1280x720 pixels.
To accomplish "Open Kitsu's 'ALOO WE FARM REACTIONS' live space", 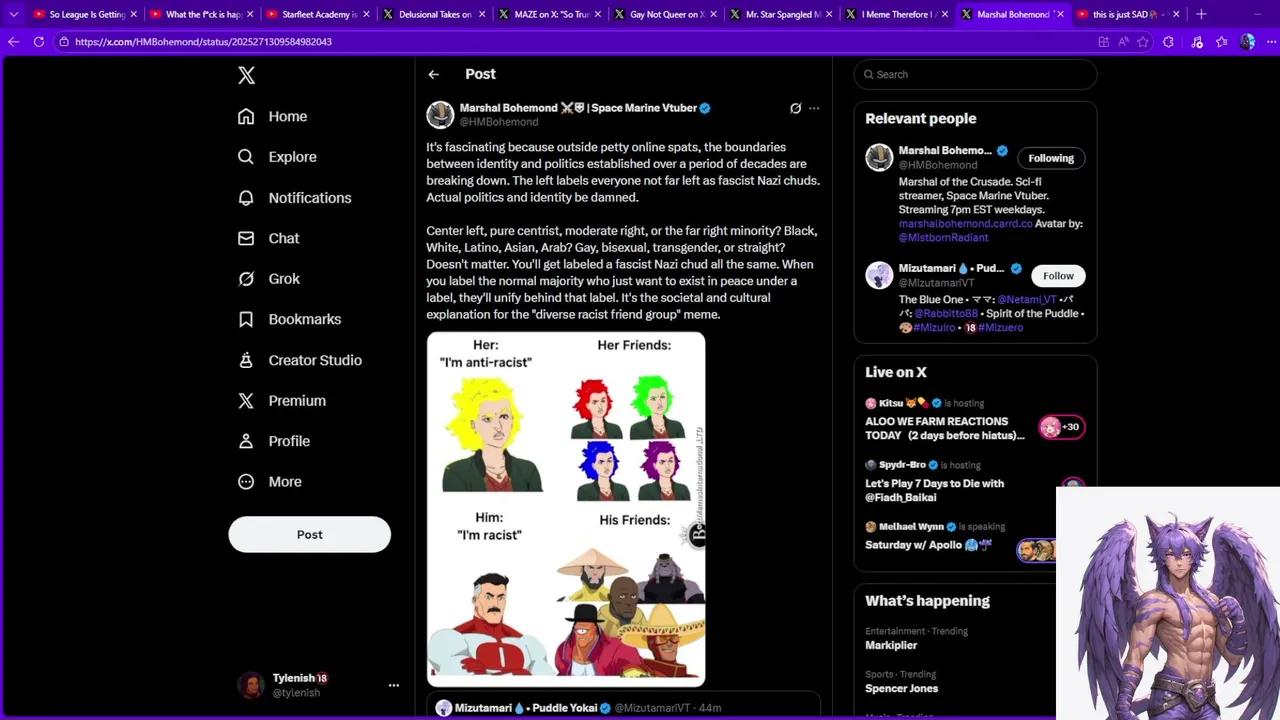I will pos(945,428).
